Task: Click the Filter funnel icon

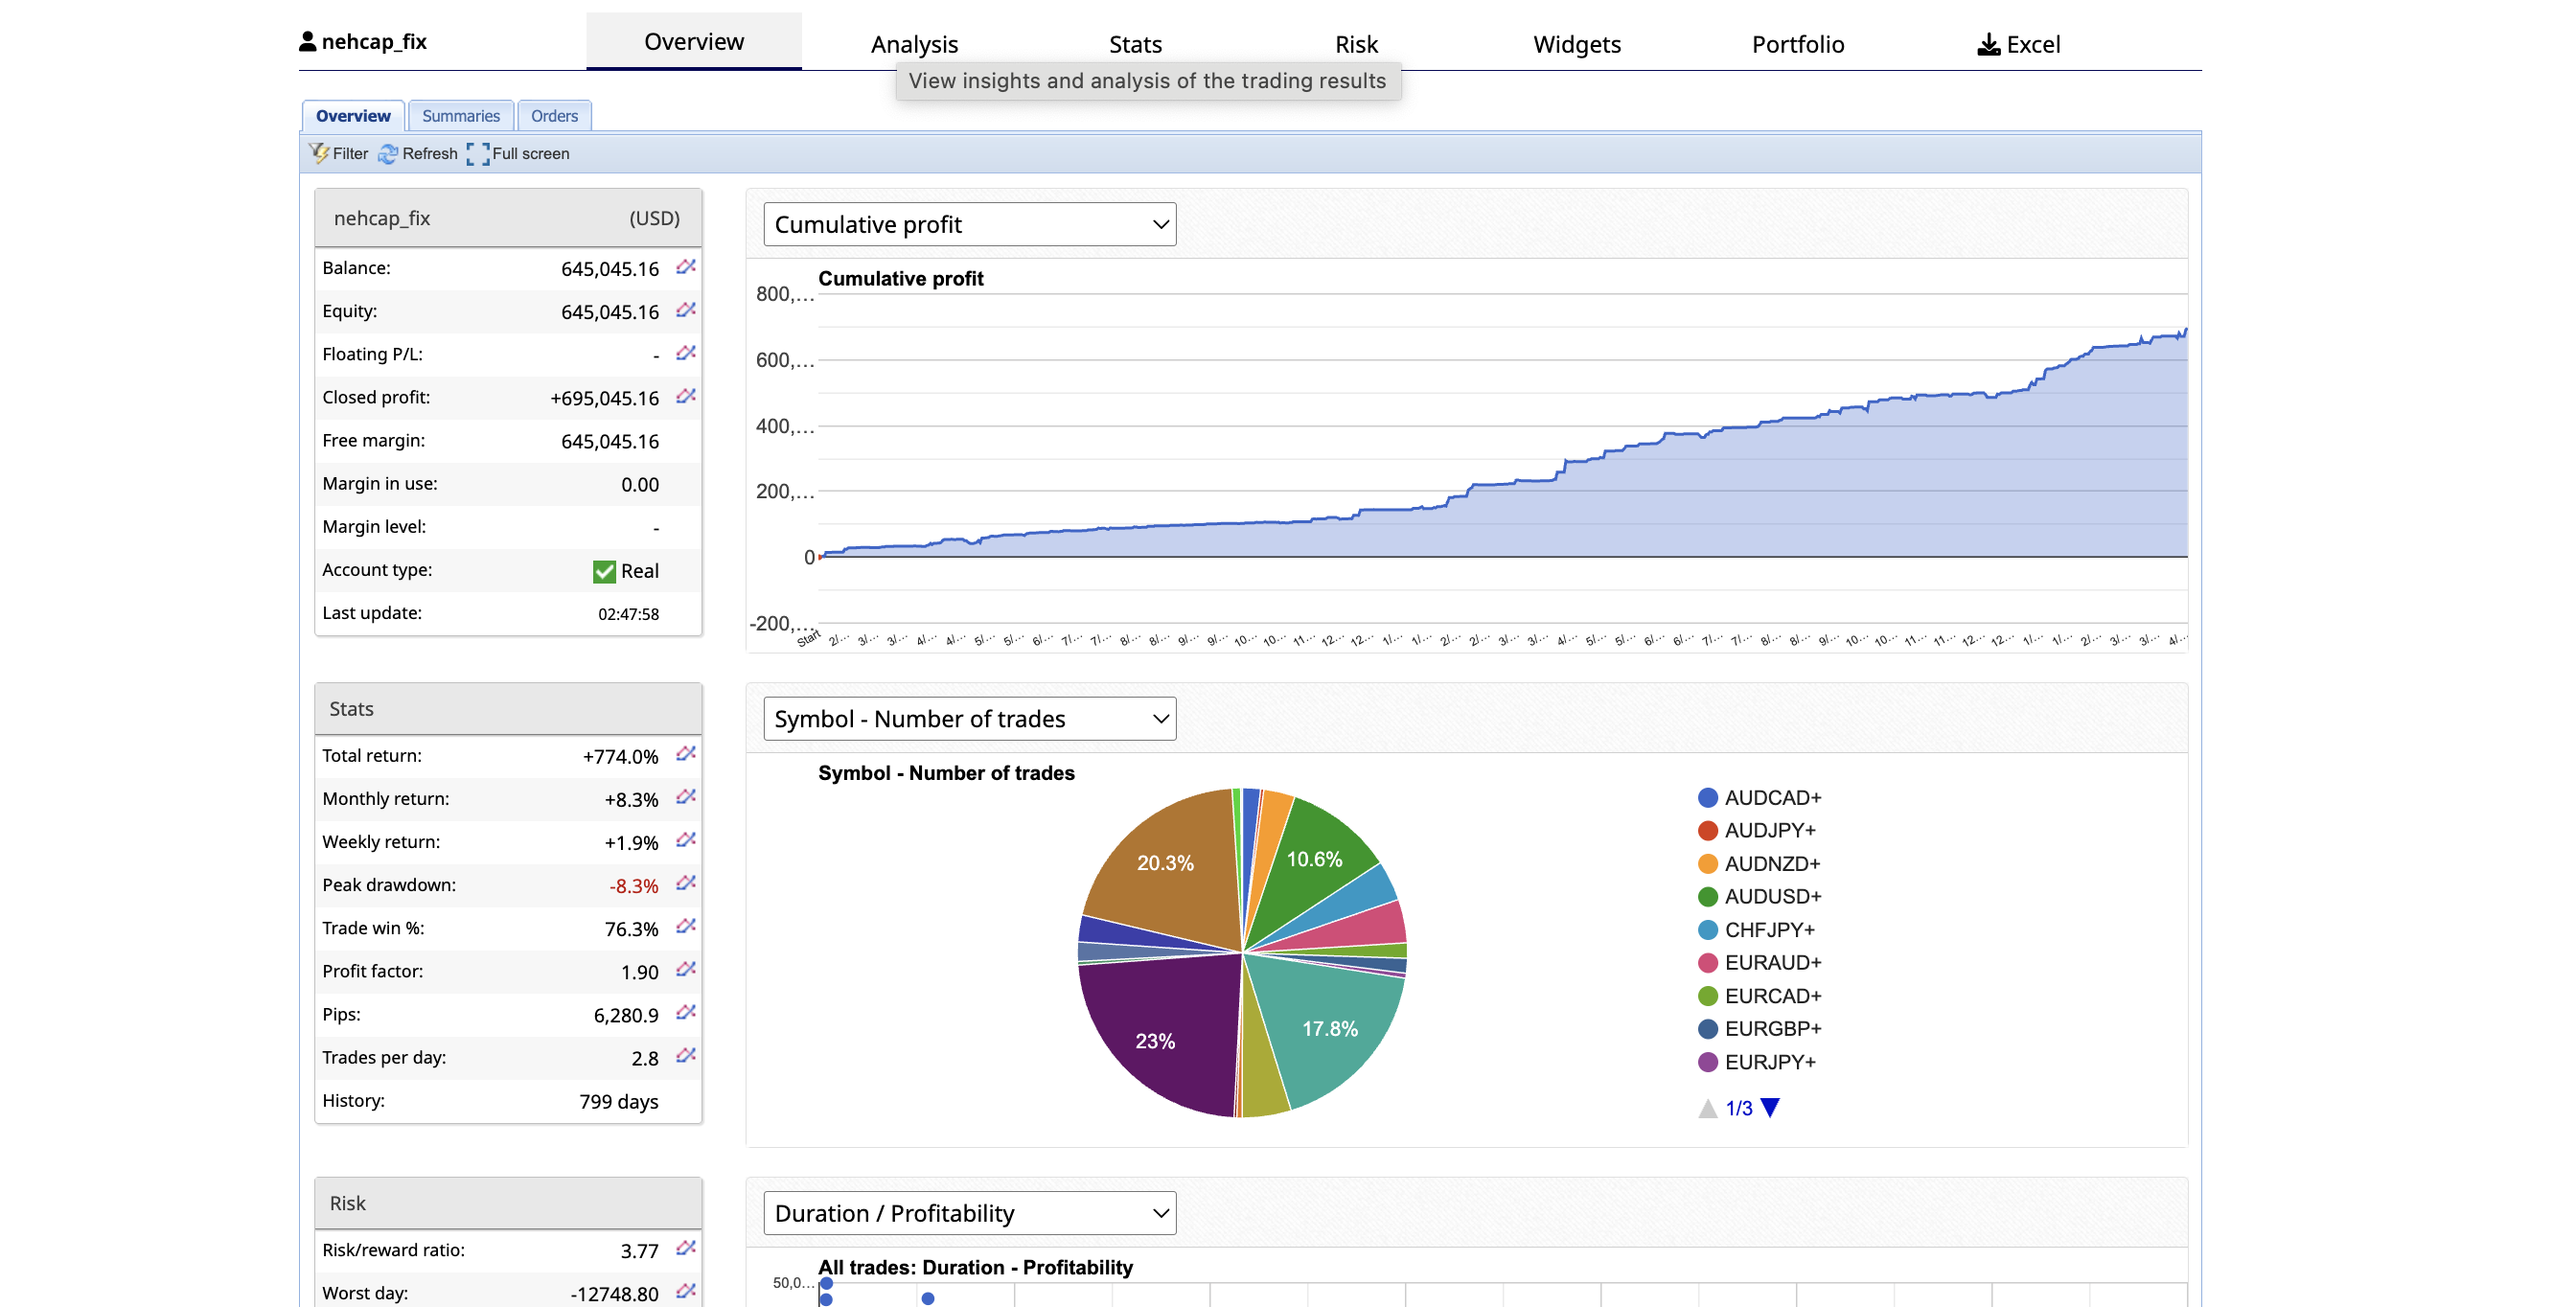Action: click(x=319, y=153)
